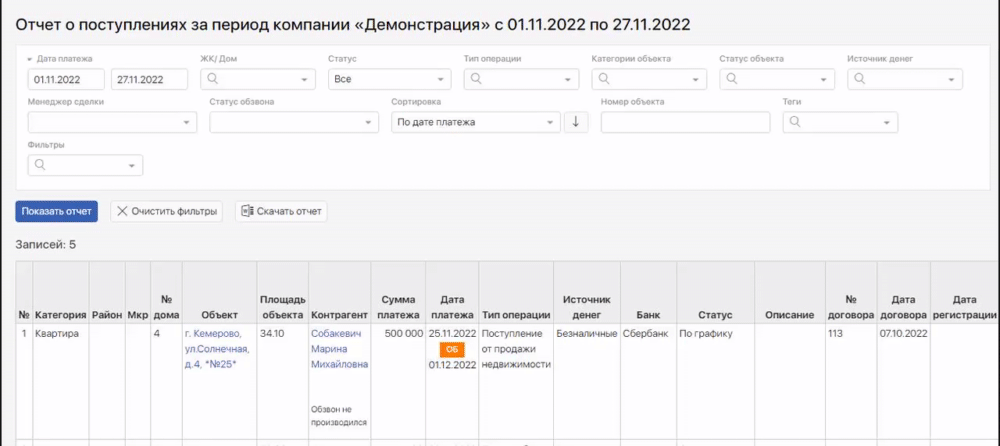Click the orange ОБ badge in payment date
The width and height of the screenshot is (1000, 446).
(x=452, y=349)
